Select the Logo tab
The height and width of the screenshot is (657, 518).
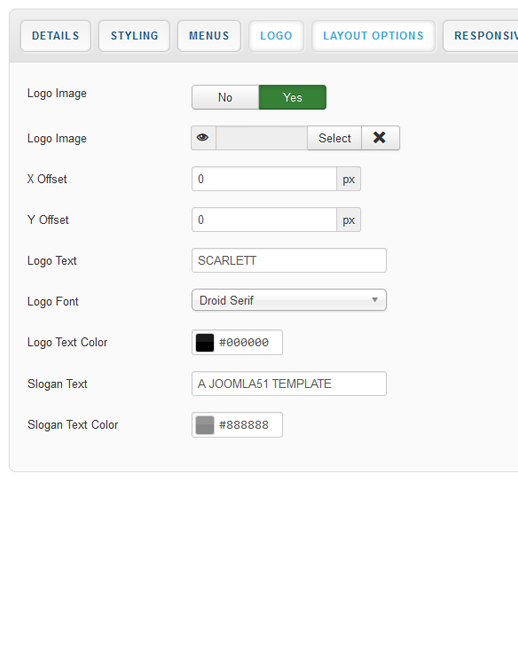point(276,36)
